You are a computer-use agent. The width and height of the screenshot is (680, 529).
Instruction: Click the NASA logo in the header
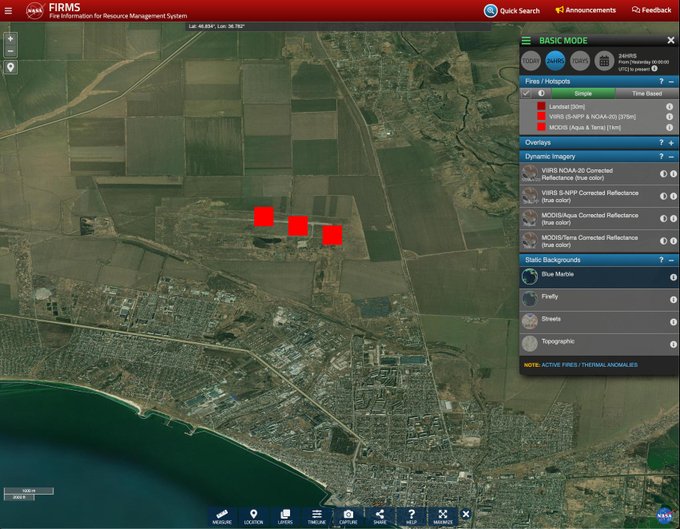(x=34, y=10)
